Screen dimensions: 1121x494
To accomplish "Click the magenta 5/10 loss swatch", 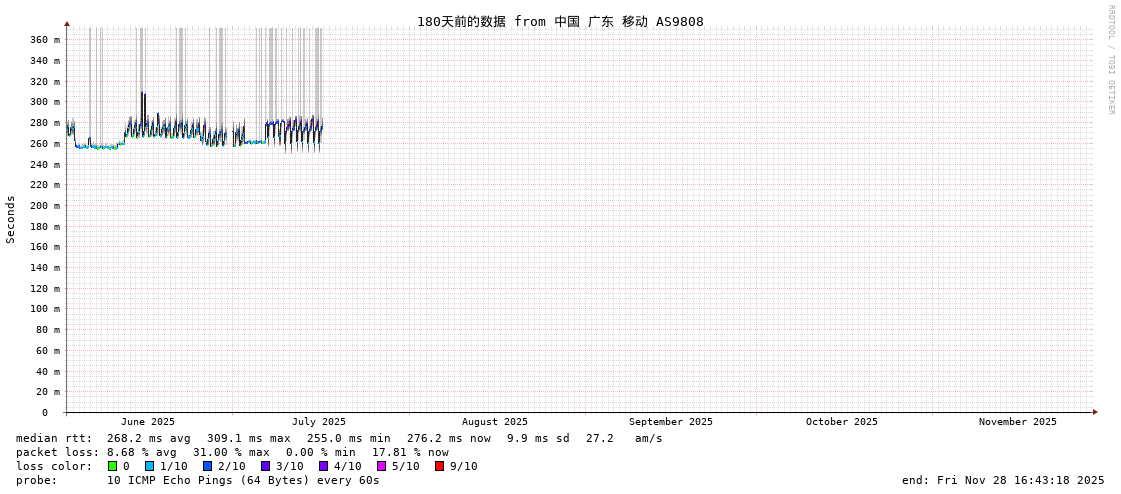I will (x=381, y=466).
